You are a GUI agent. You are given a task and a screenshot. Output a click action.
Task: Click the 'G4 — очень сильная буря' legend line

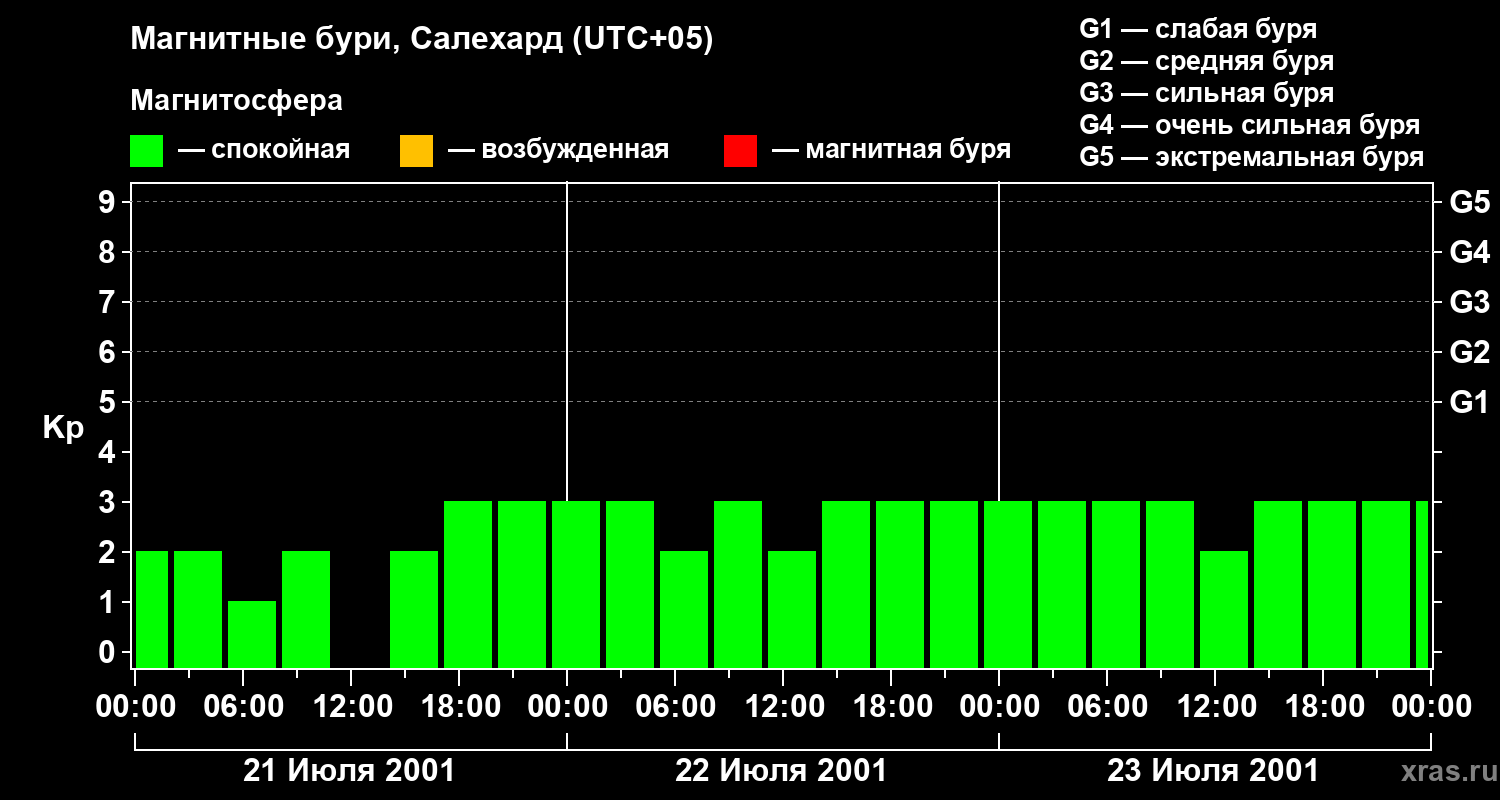1250,125
